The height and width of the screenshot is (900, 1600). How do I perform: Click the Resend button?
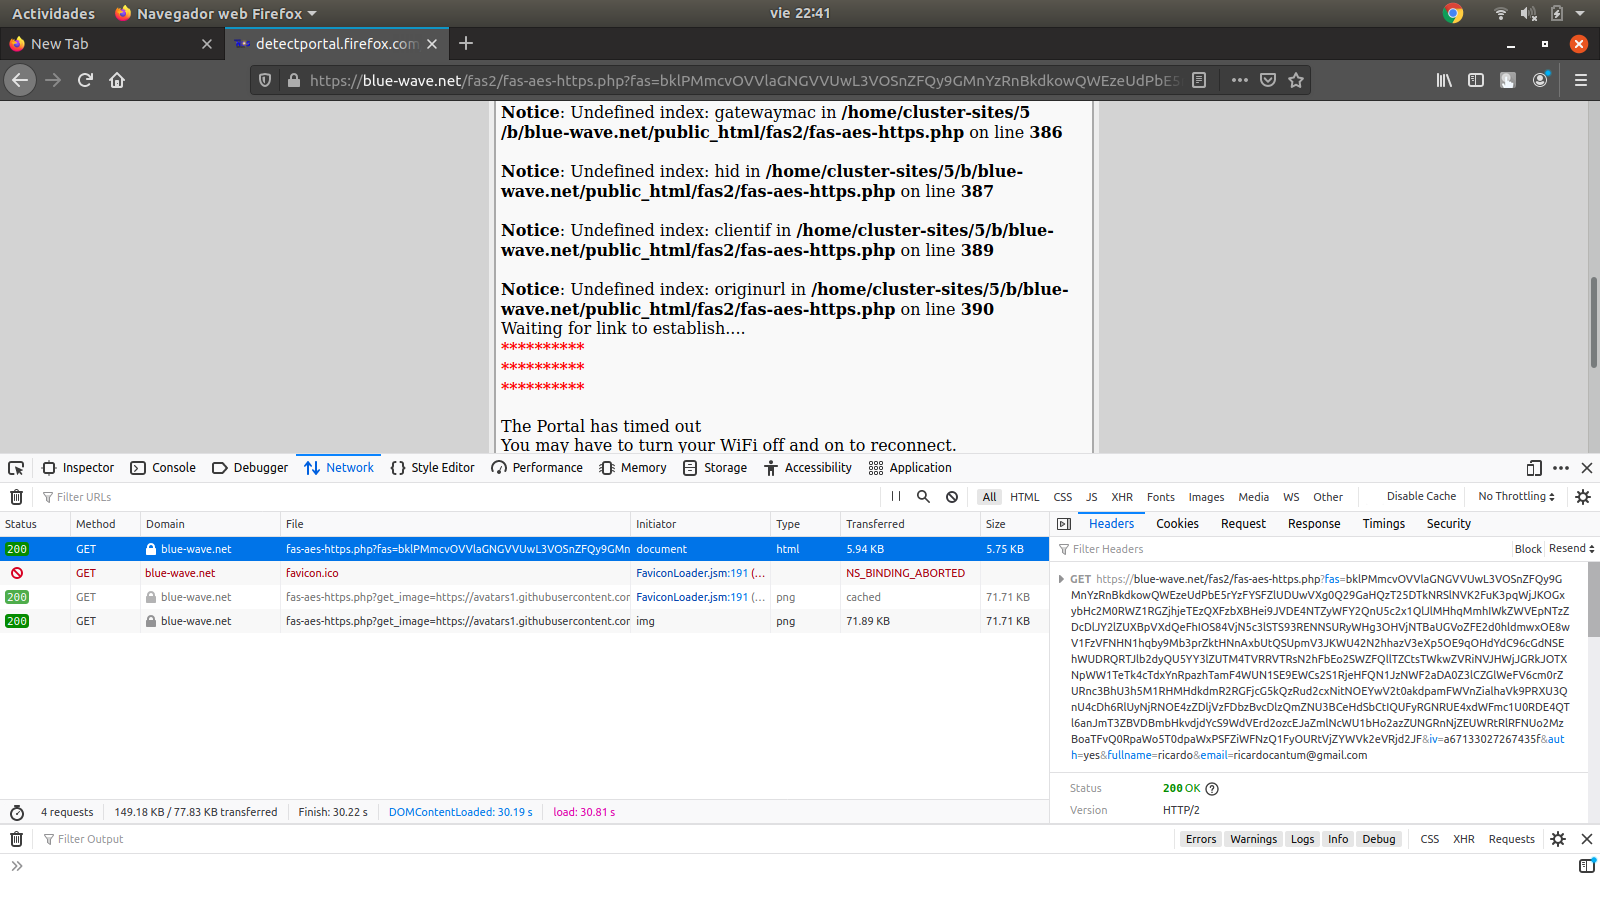pyautogui.click(x=1570, y=548)
